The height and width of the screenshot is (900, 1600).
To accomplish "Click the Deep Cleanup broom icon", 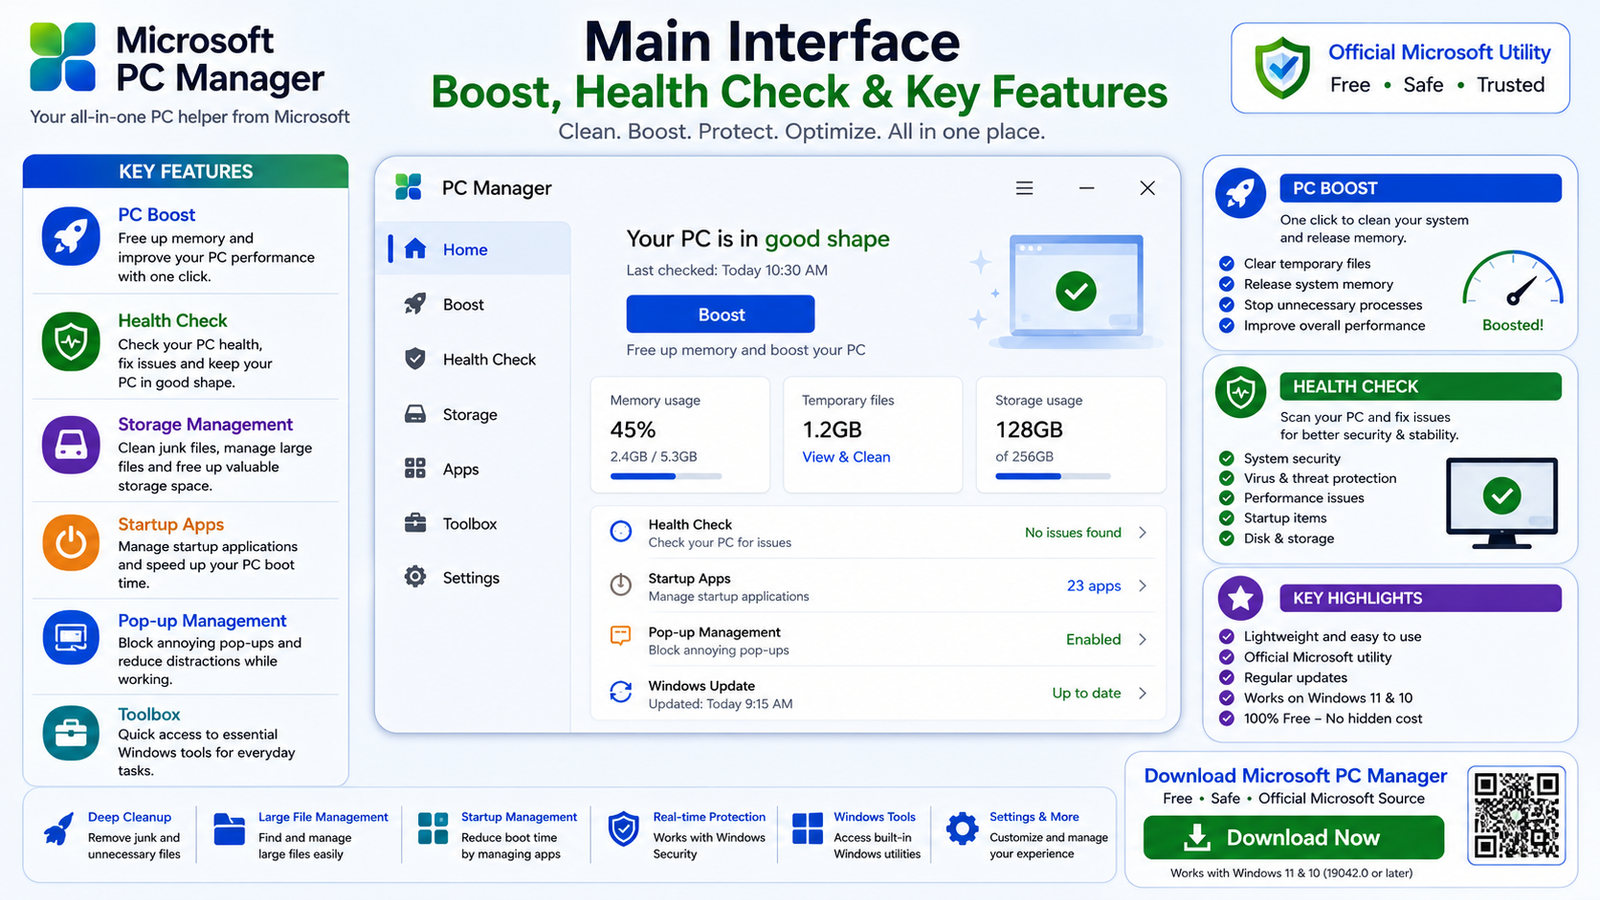I will click(59, 830).
